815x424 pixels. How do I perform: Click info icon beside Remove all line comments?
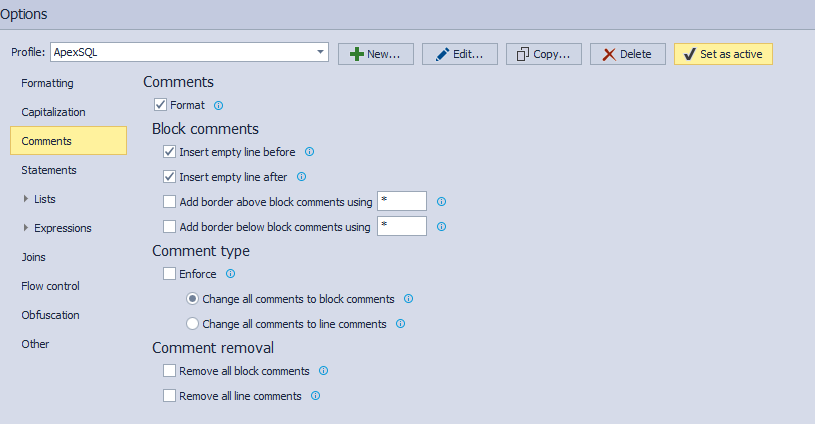315,396
